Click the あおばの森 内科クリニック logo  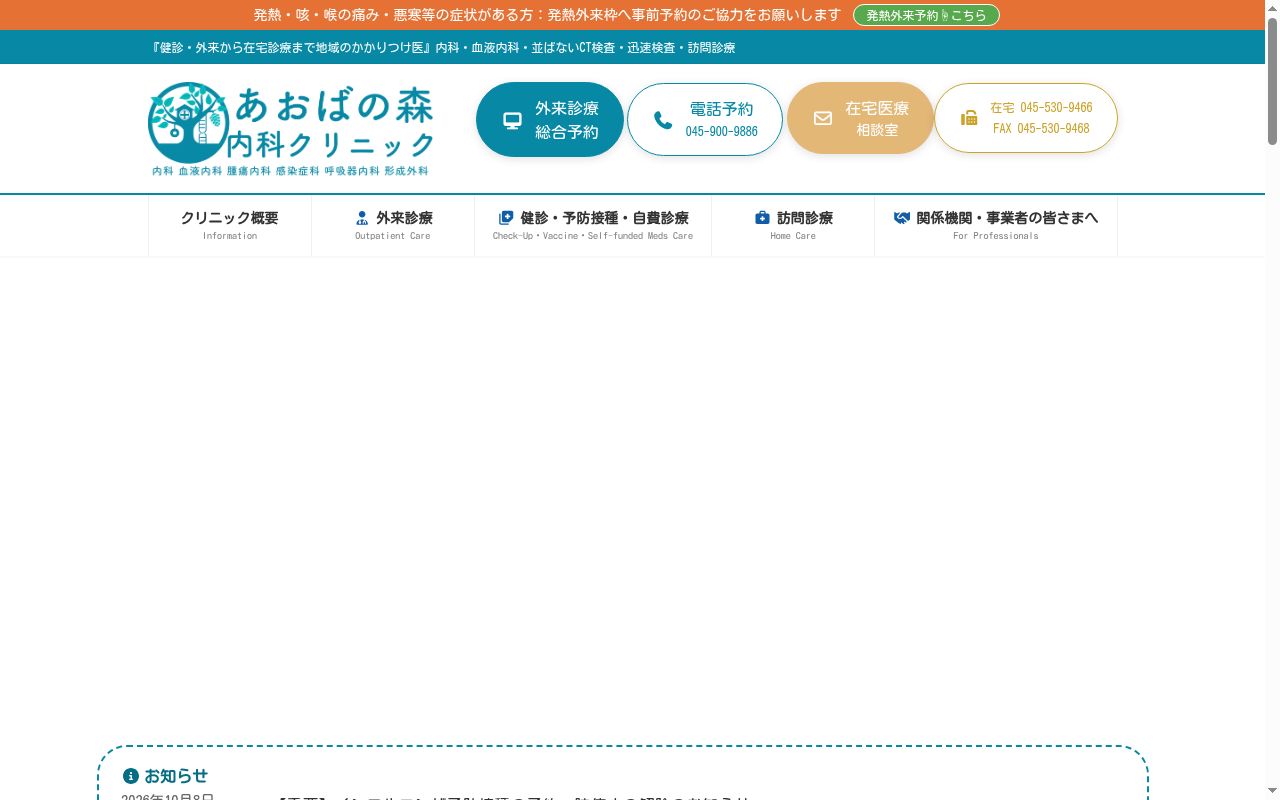tap(291, 129)
